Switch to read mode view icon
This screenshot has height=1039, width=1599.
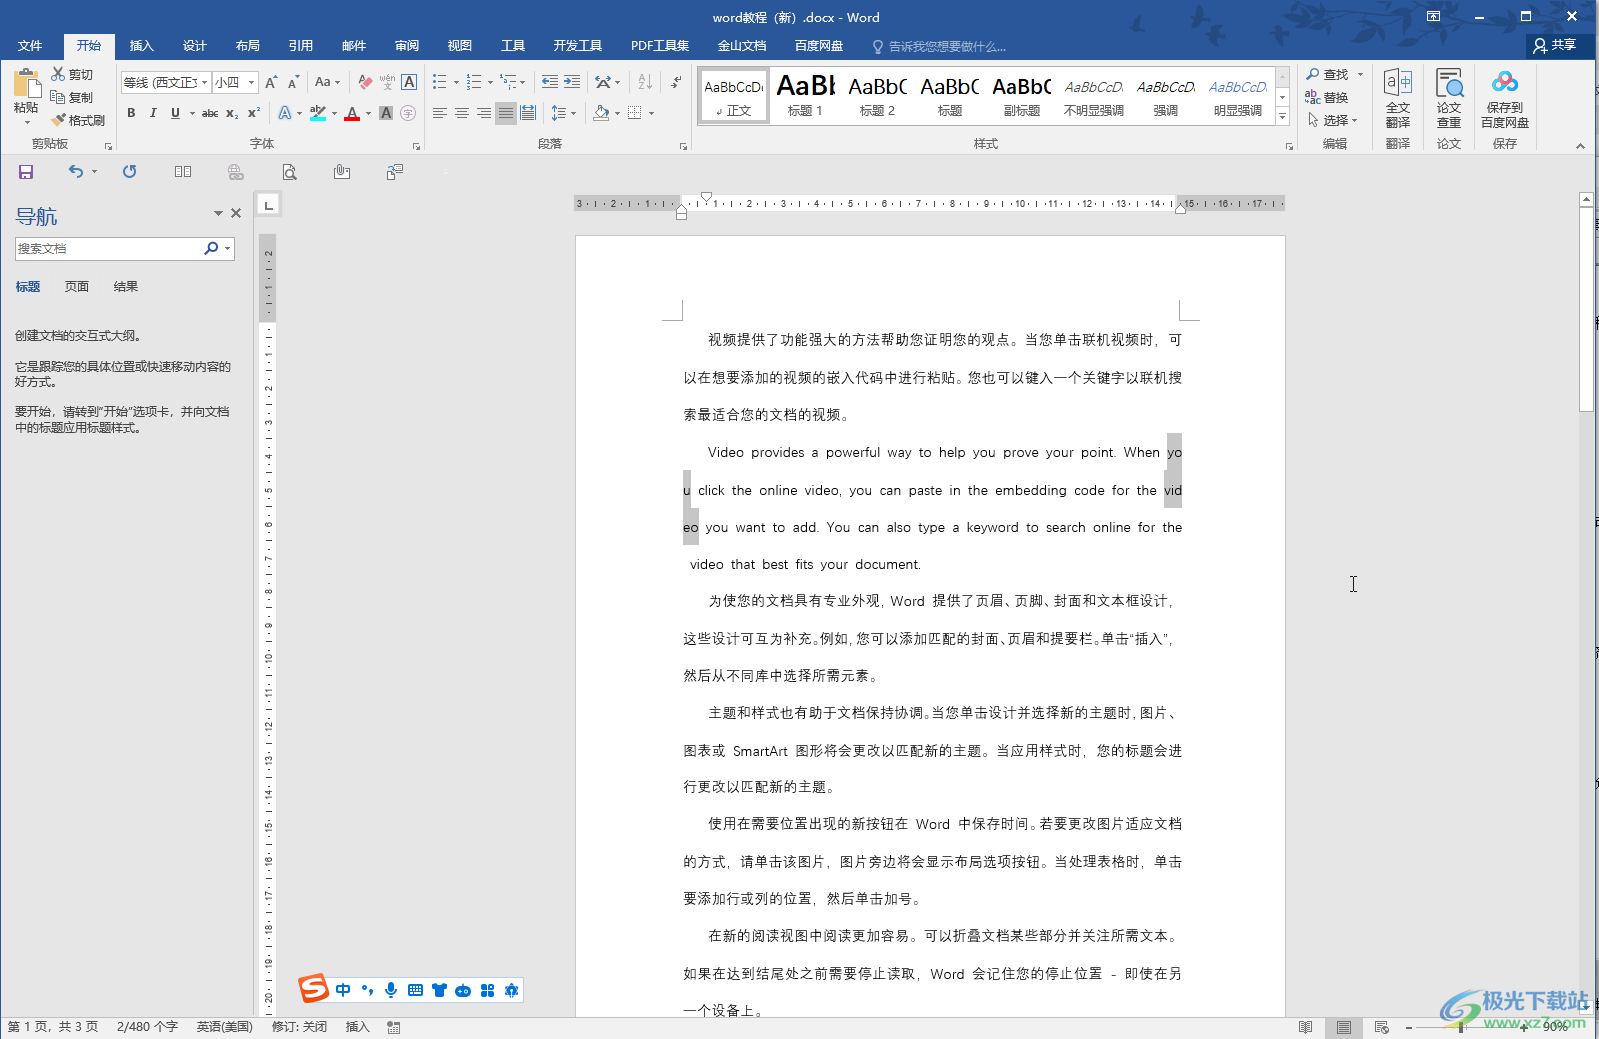(x=1305, y=1027)
